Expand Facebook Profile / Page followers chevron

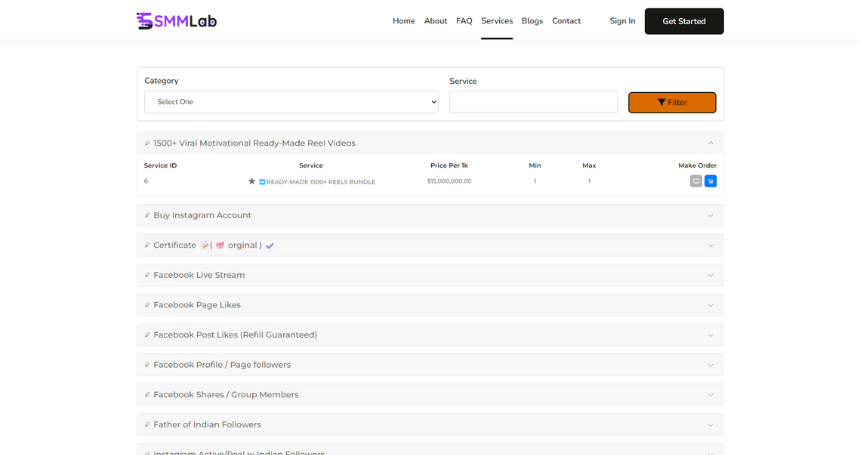[710, 365]
